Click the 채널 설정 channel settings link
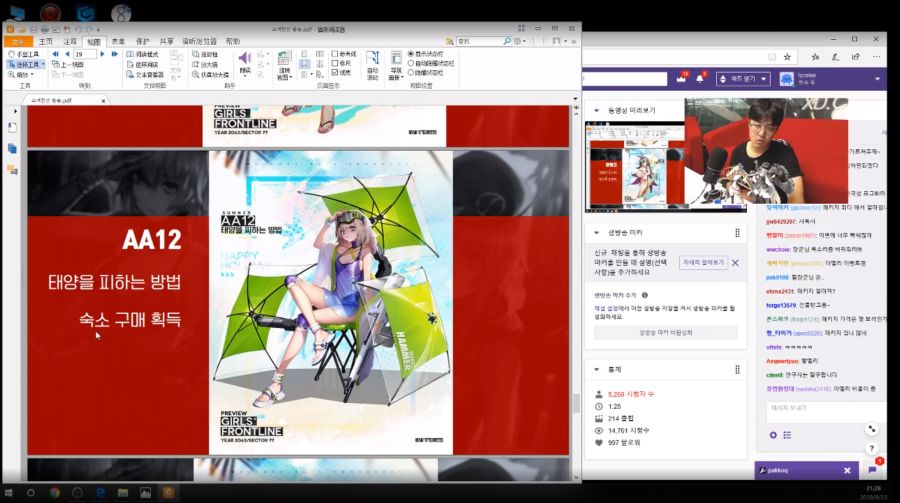 pos(606,308)
